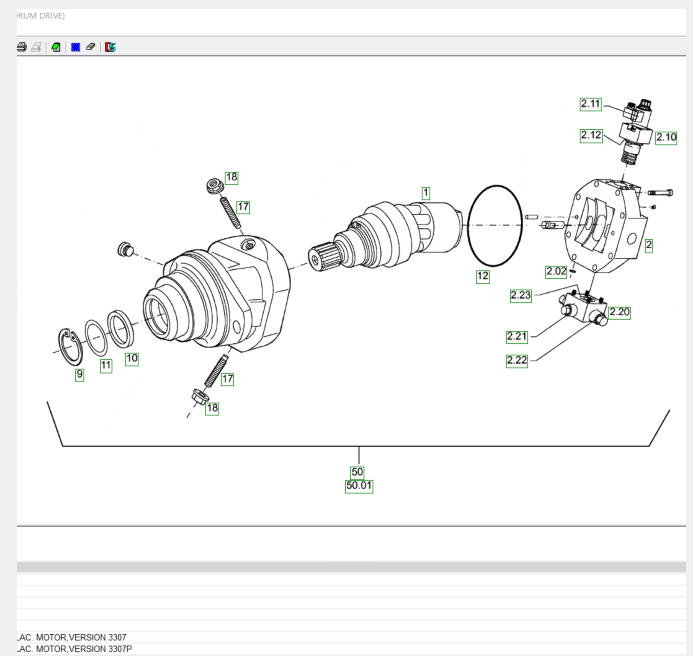Click the 2.12 part callout
This screenshot has width=693, height=656.
click(x=591, y=135)
